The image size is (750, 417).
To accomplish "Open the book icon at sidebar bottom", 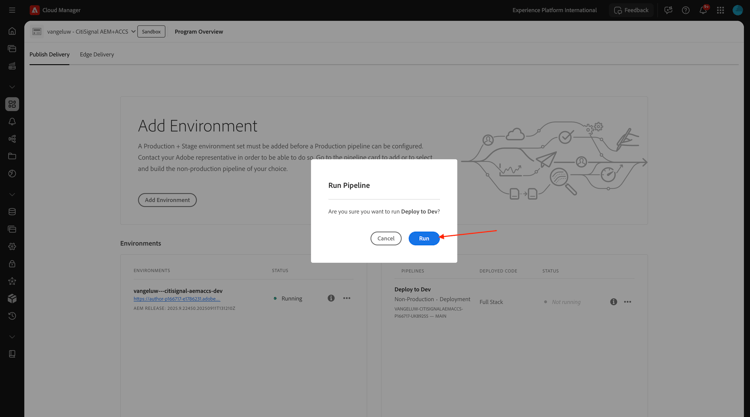I will pyautogui.click(x=12, y=354).
